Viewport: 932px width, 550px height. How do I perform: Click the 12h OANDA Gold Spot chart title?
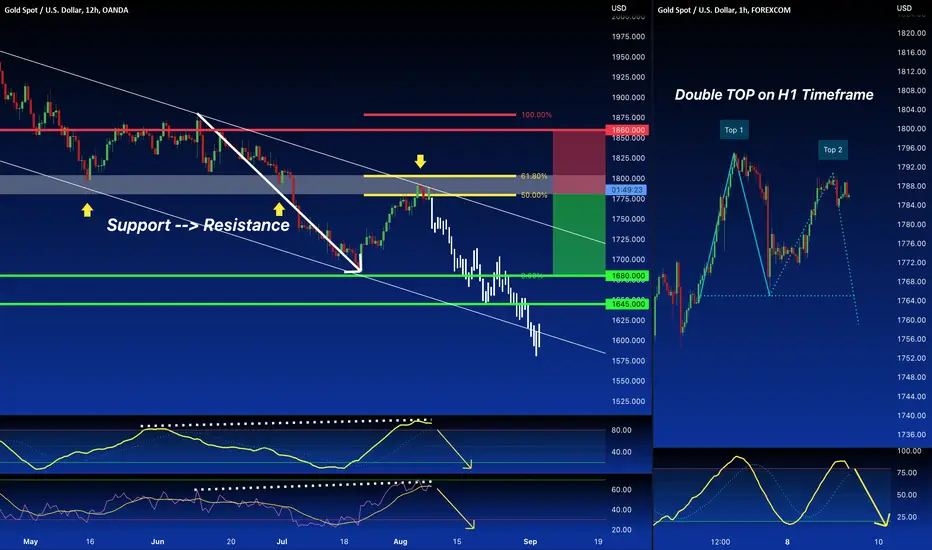tap(67, 10)
